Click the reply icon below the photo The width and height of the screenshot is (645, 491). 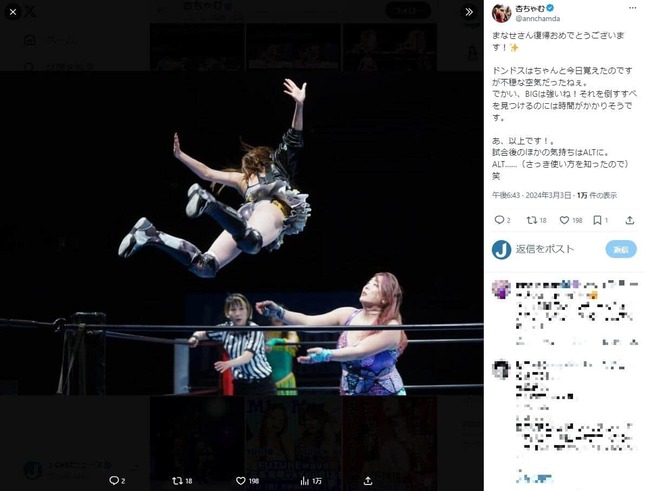[x=114, y=480]
